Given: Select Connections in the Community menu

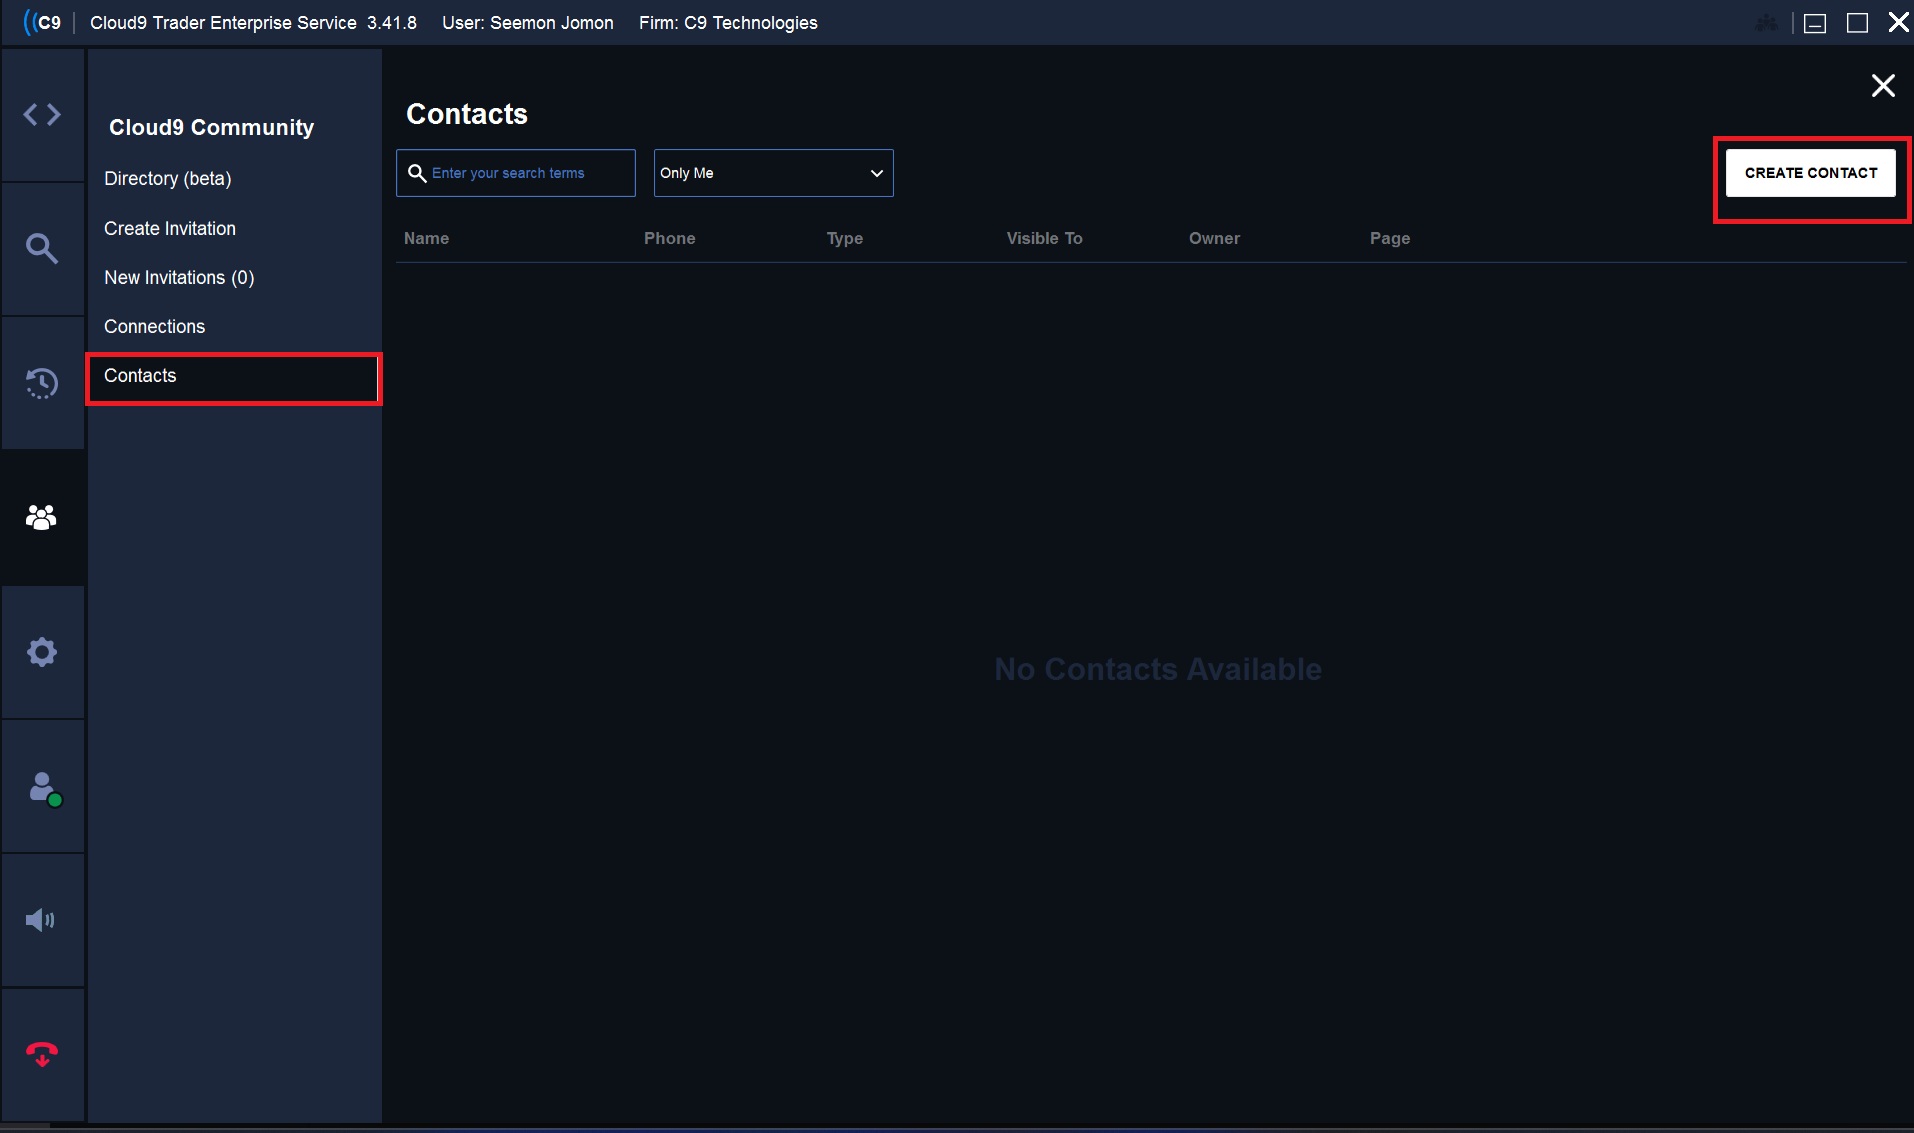Looking at the screenshot, I should [x=155, y=326].
